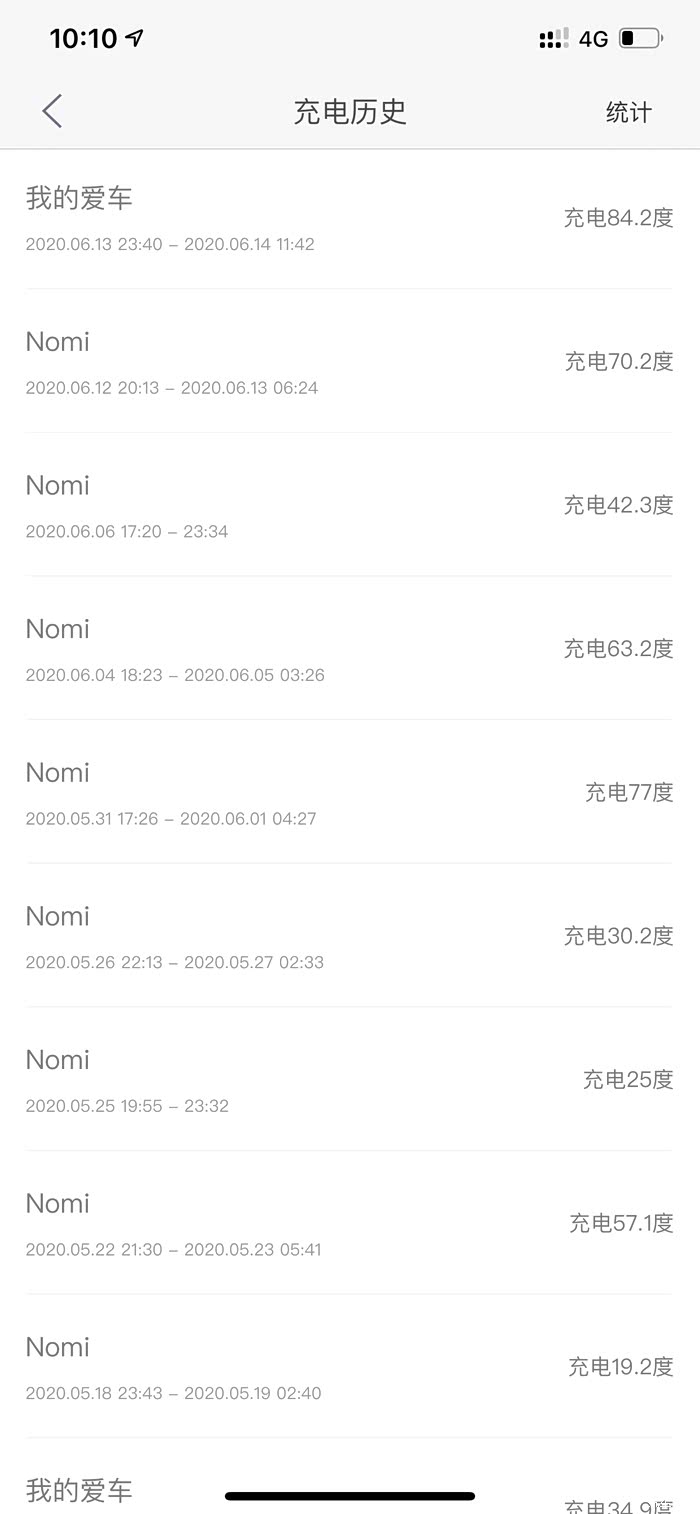Open the 84.2度 charging record
The width and height of the screenshot is (700, 1514).
pos(348,218)
